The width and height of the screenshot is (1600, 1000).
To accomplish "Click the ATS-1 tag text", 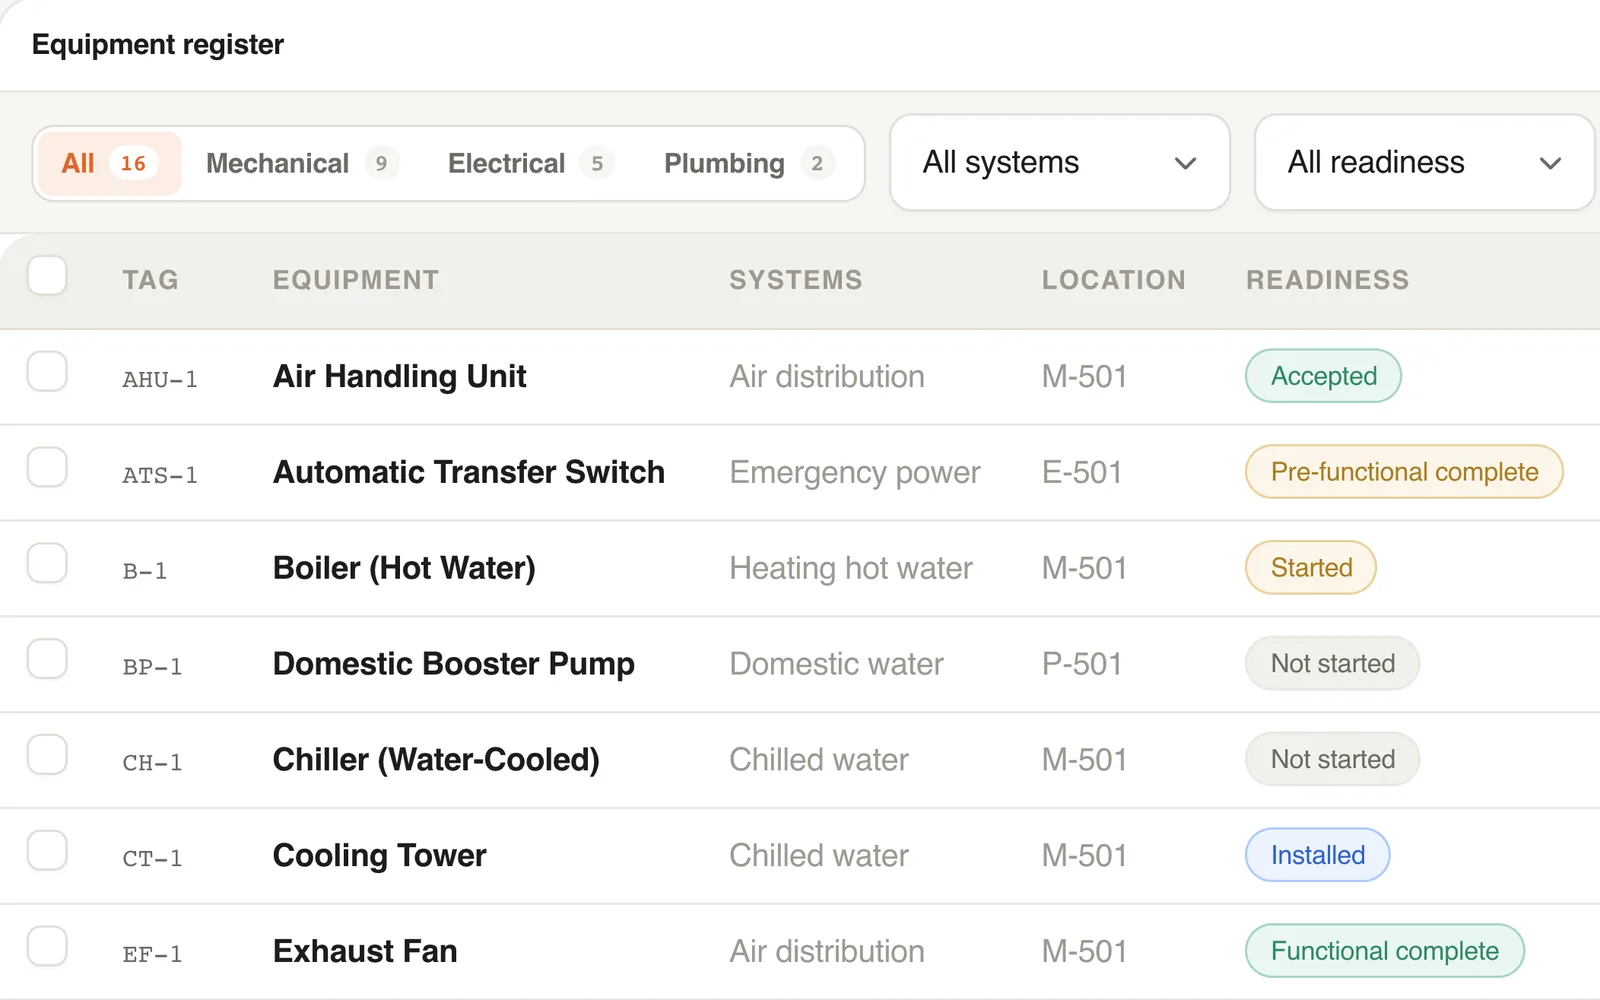I will (160, 476).
